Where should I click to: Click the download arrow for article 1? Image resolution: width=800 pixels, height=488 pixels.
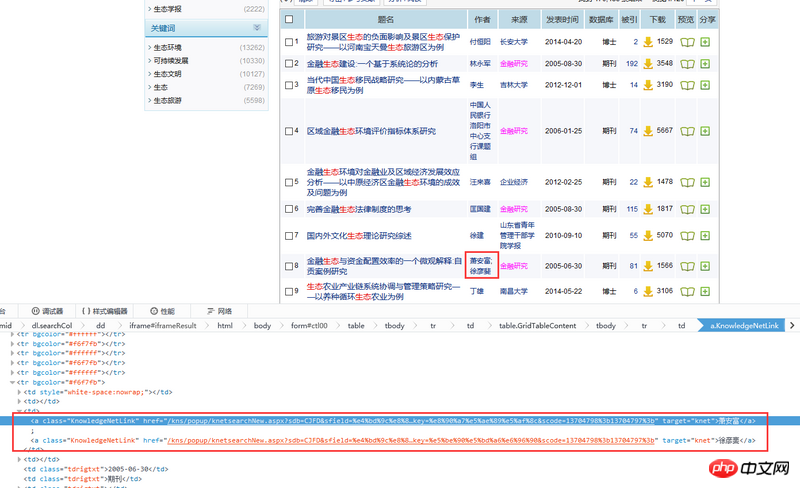coord(647,43)
